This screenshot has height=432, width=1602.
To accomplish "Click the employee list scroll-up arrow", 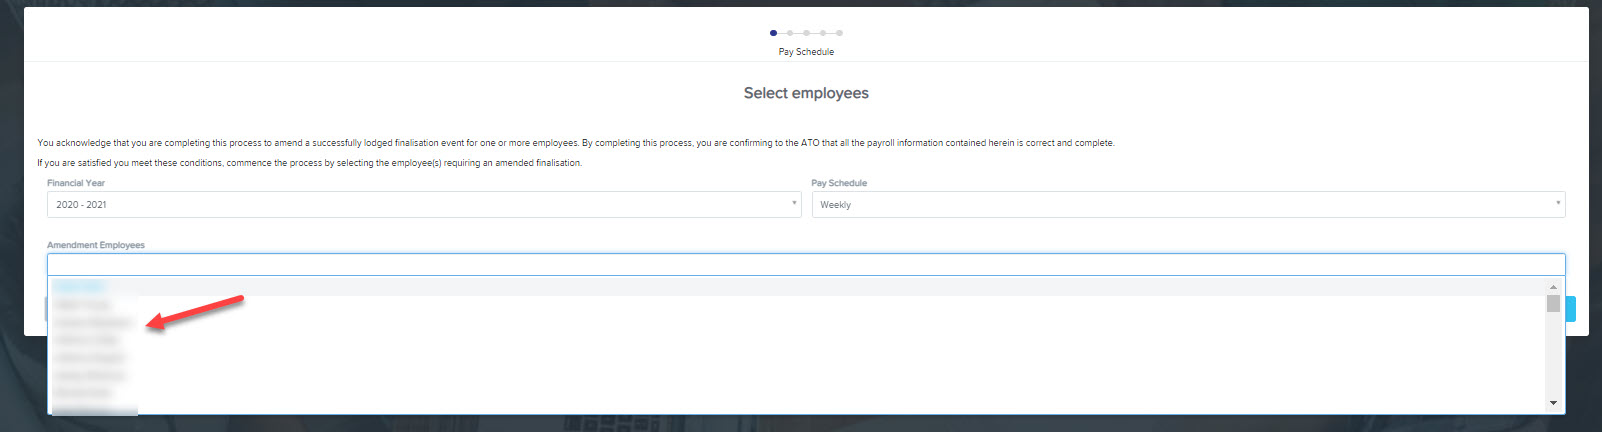I will pyautogui.click(x=1553, y=287).
